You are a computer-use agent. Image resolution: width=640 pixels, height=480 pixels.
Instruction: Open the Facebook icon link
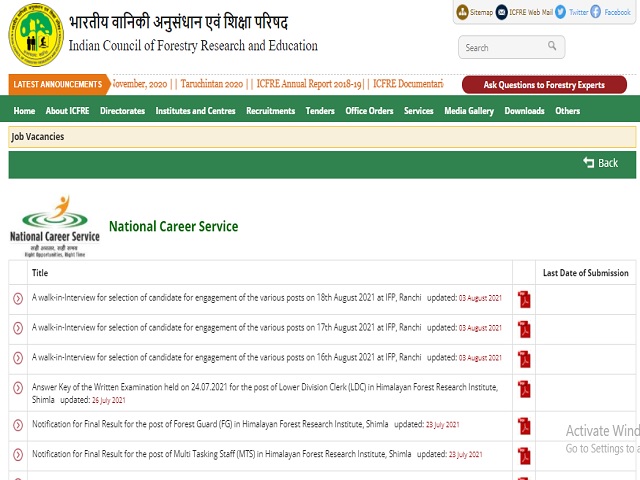point(597,12)
